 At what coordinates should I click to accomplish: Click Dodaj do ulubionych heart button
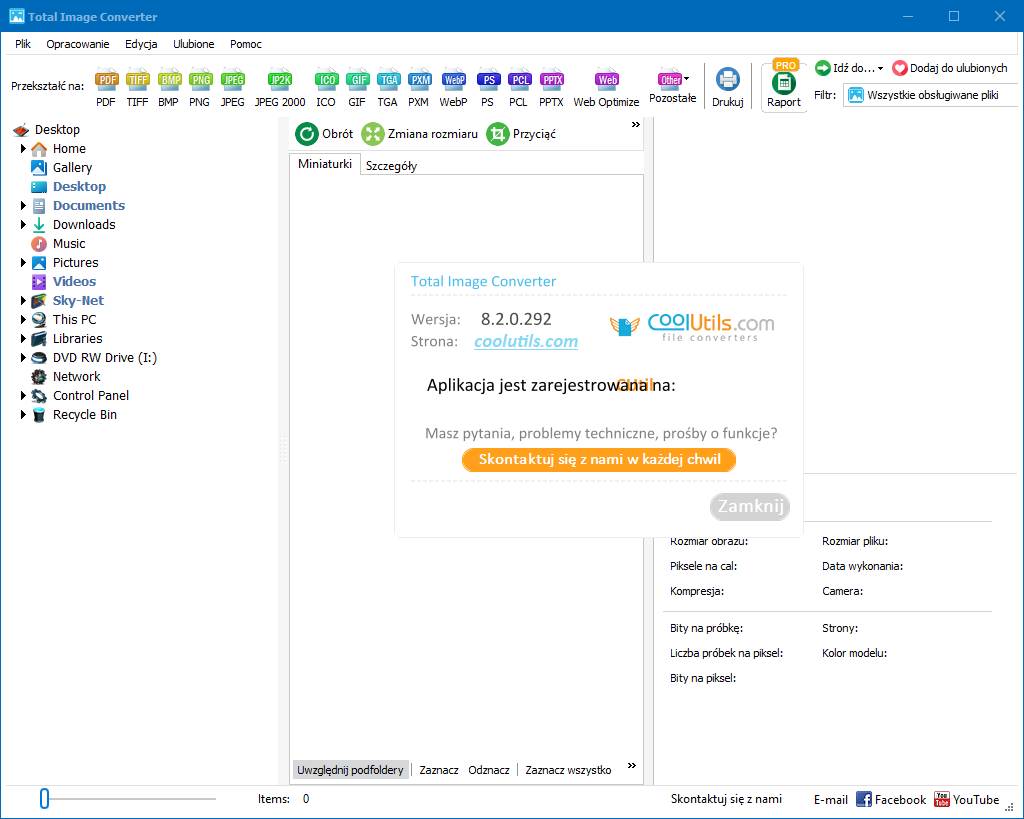click(950, 68)
